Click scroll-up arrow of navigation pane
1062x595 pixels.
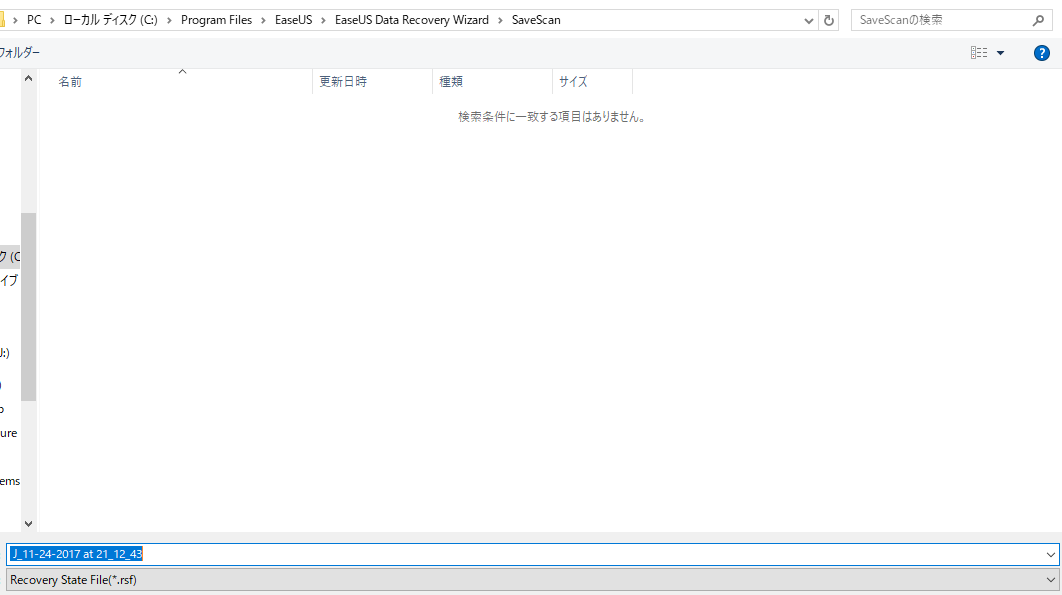click(28, 78)
